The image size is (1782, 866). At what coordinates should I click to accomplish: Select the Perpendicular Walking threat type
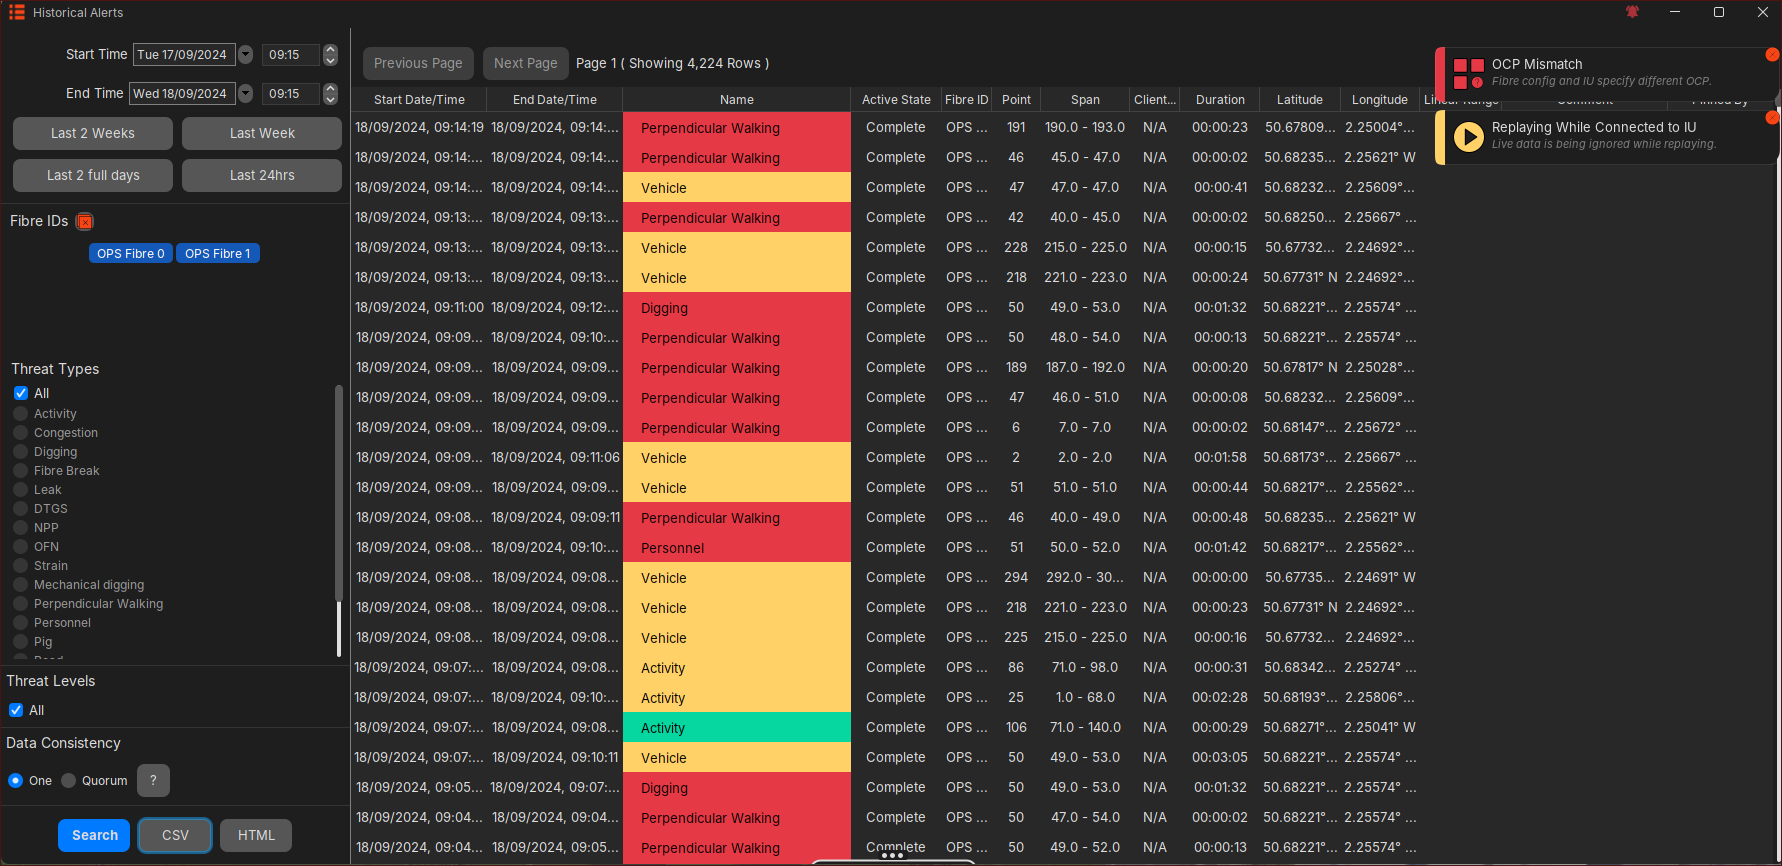21,604
